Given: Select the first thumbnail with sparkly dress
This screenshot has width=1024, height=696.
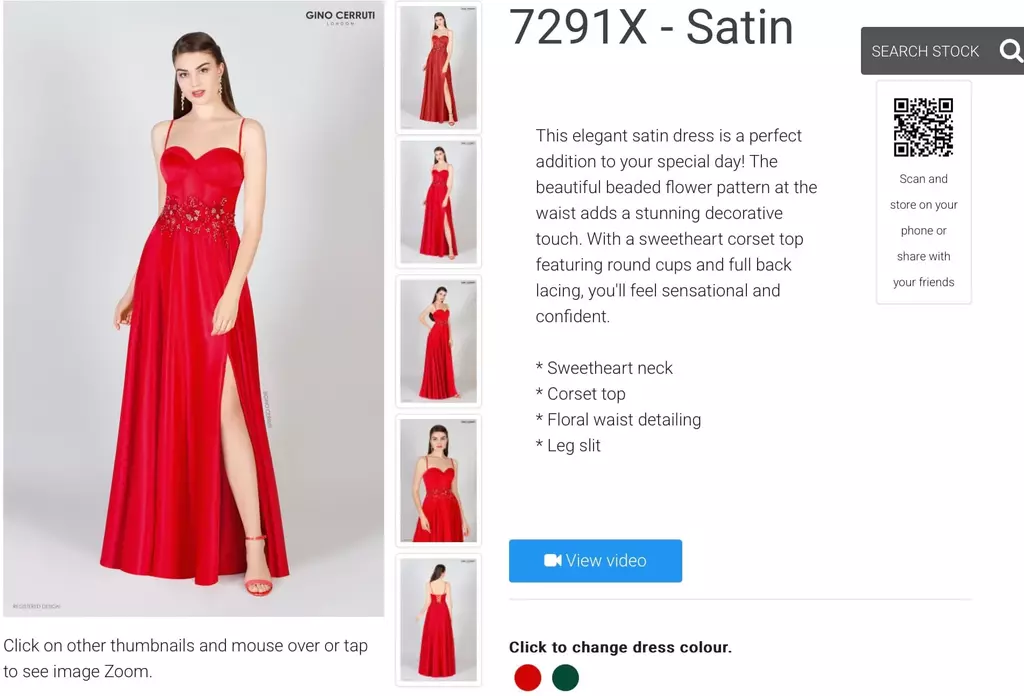Looking at the screenshot, I should coord(438,67).
